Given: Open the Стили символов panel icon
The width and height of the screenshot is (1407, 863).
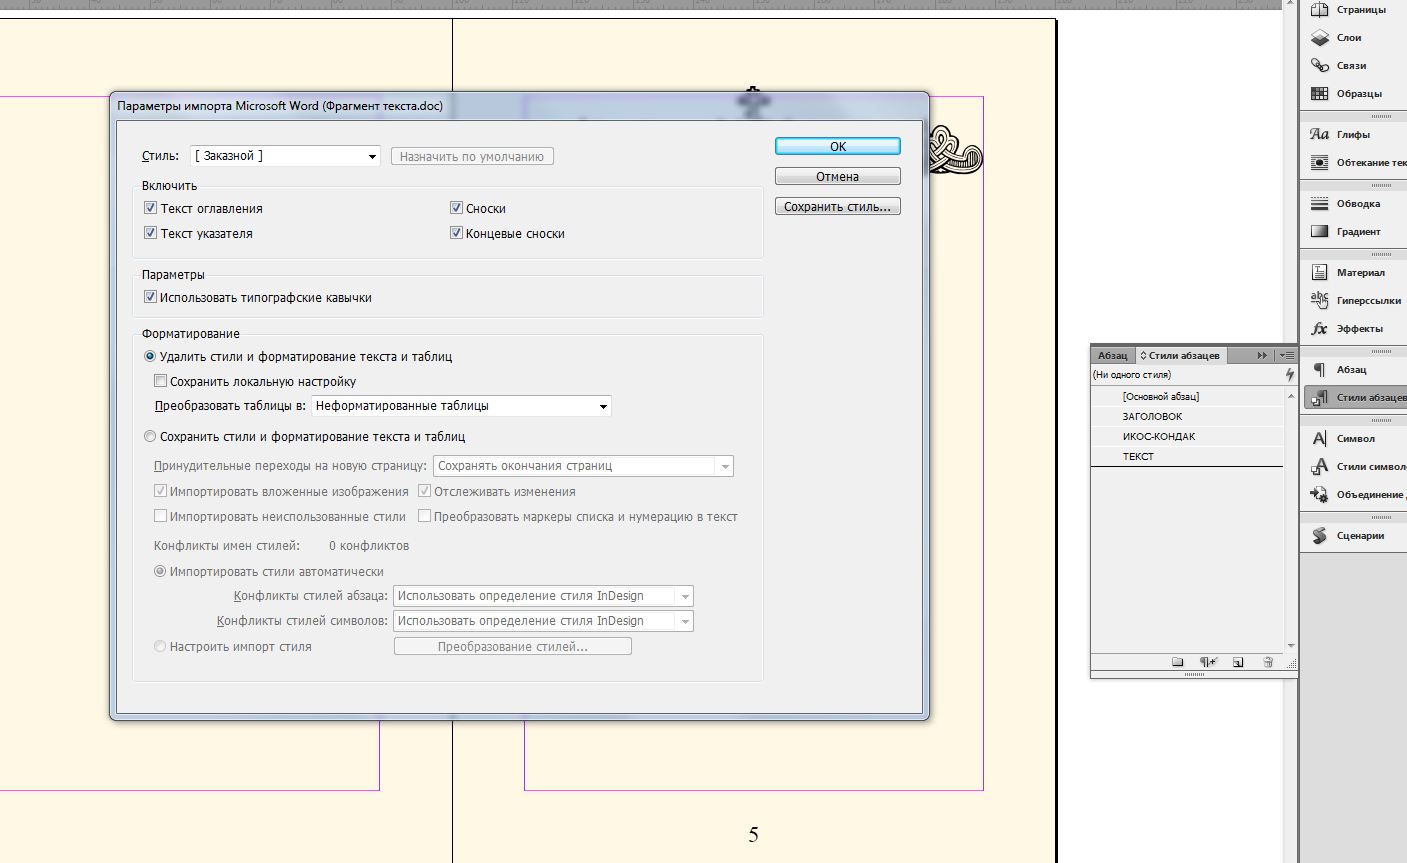Looking at the screenshot, I should click(x=1319, y=467).
